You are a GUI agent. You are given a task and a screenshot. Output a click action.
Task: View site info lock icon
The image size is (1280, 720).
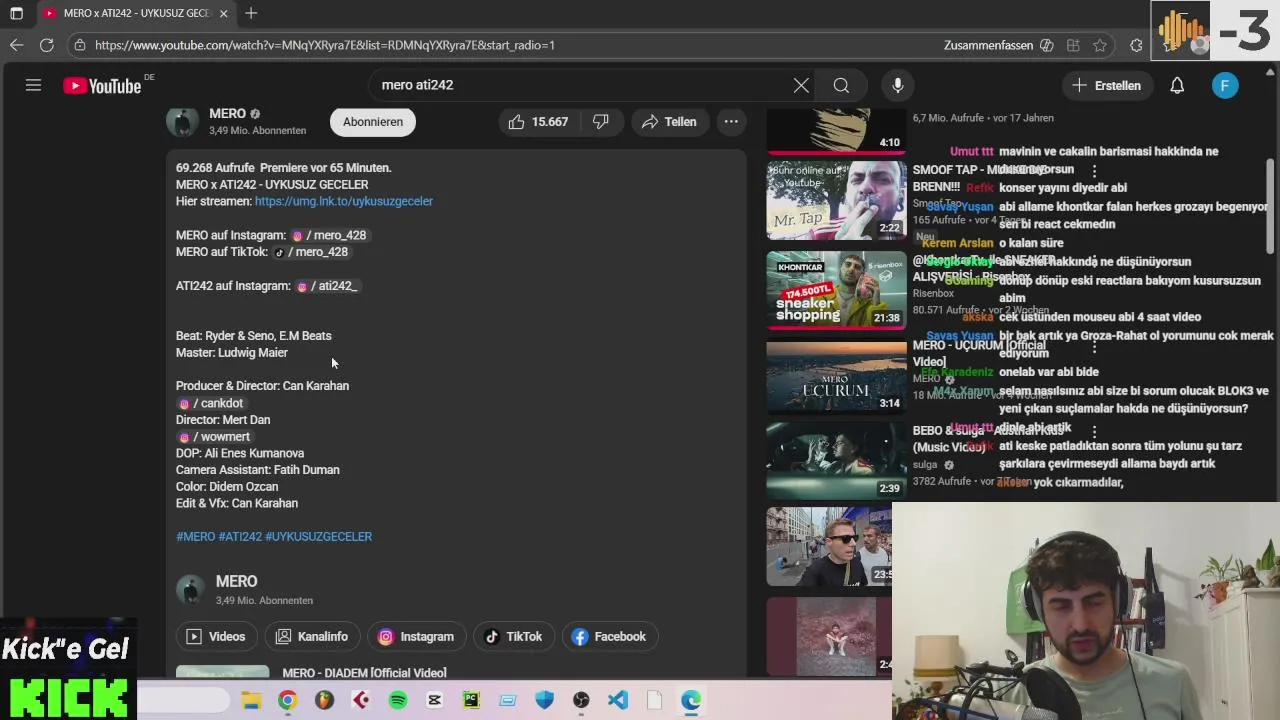80,45
